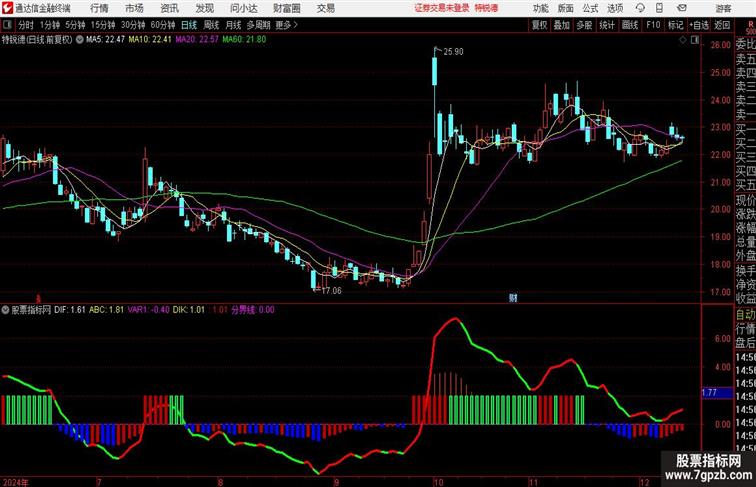Switch to 1分钟 period tab
The height and width of the screenshot is (487, 756).
pyautogui.click(x=50, y=25)
